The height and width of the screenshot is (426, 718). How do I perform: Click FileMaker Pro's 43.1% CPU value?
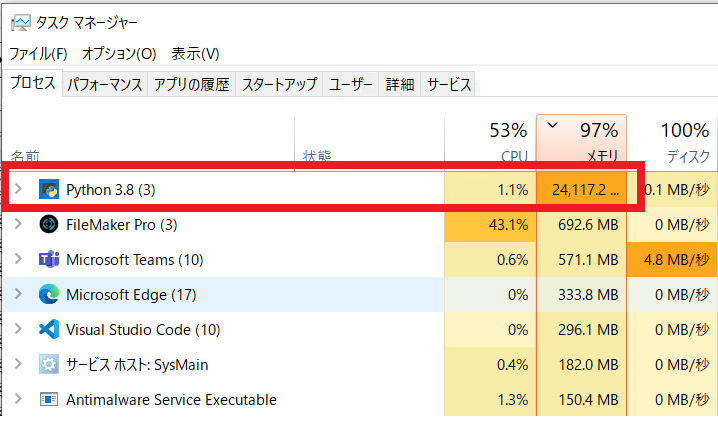(x=508, y=225)
